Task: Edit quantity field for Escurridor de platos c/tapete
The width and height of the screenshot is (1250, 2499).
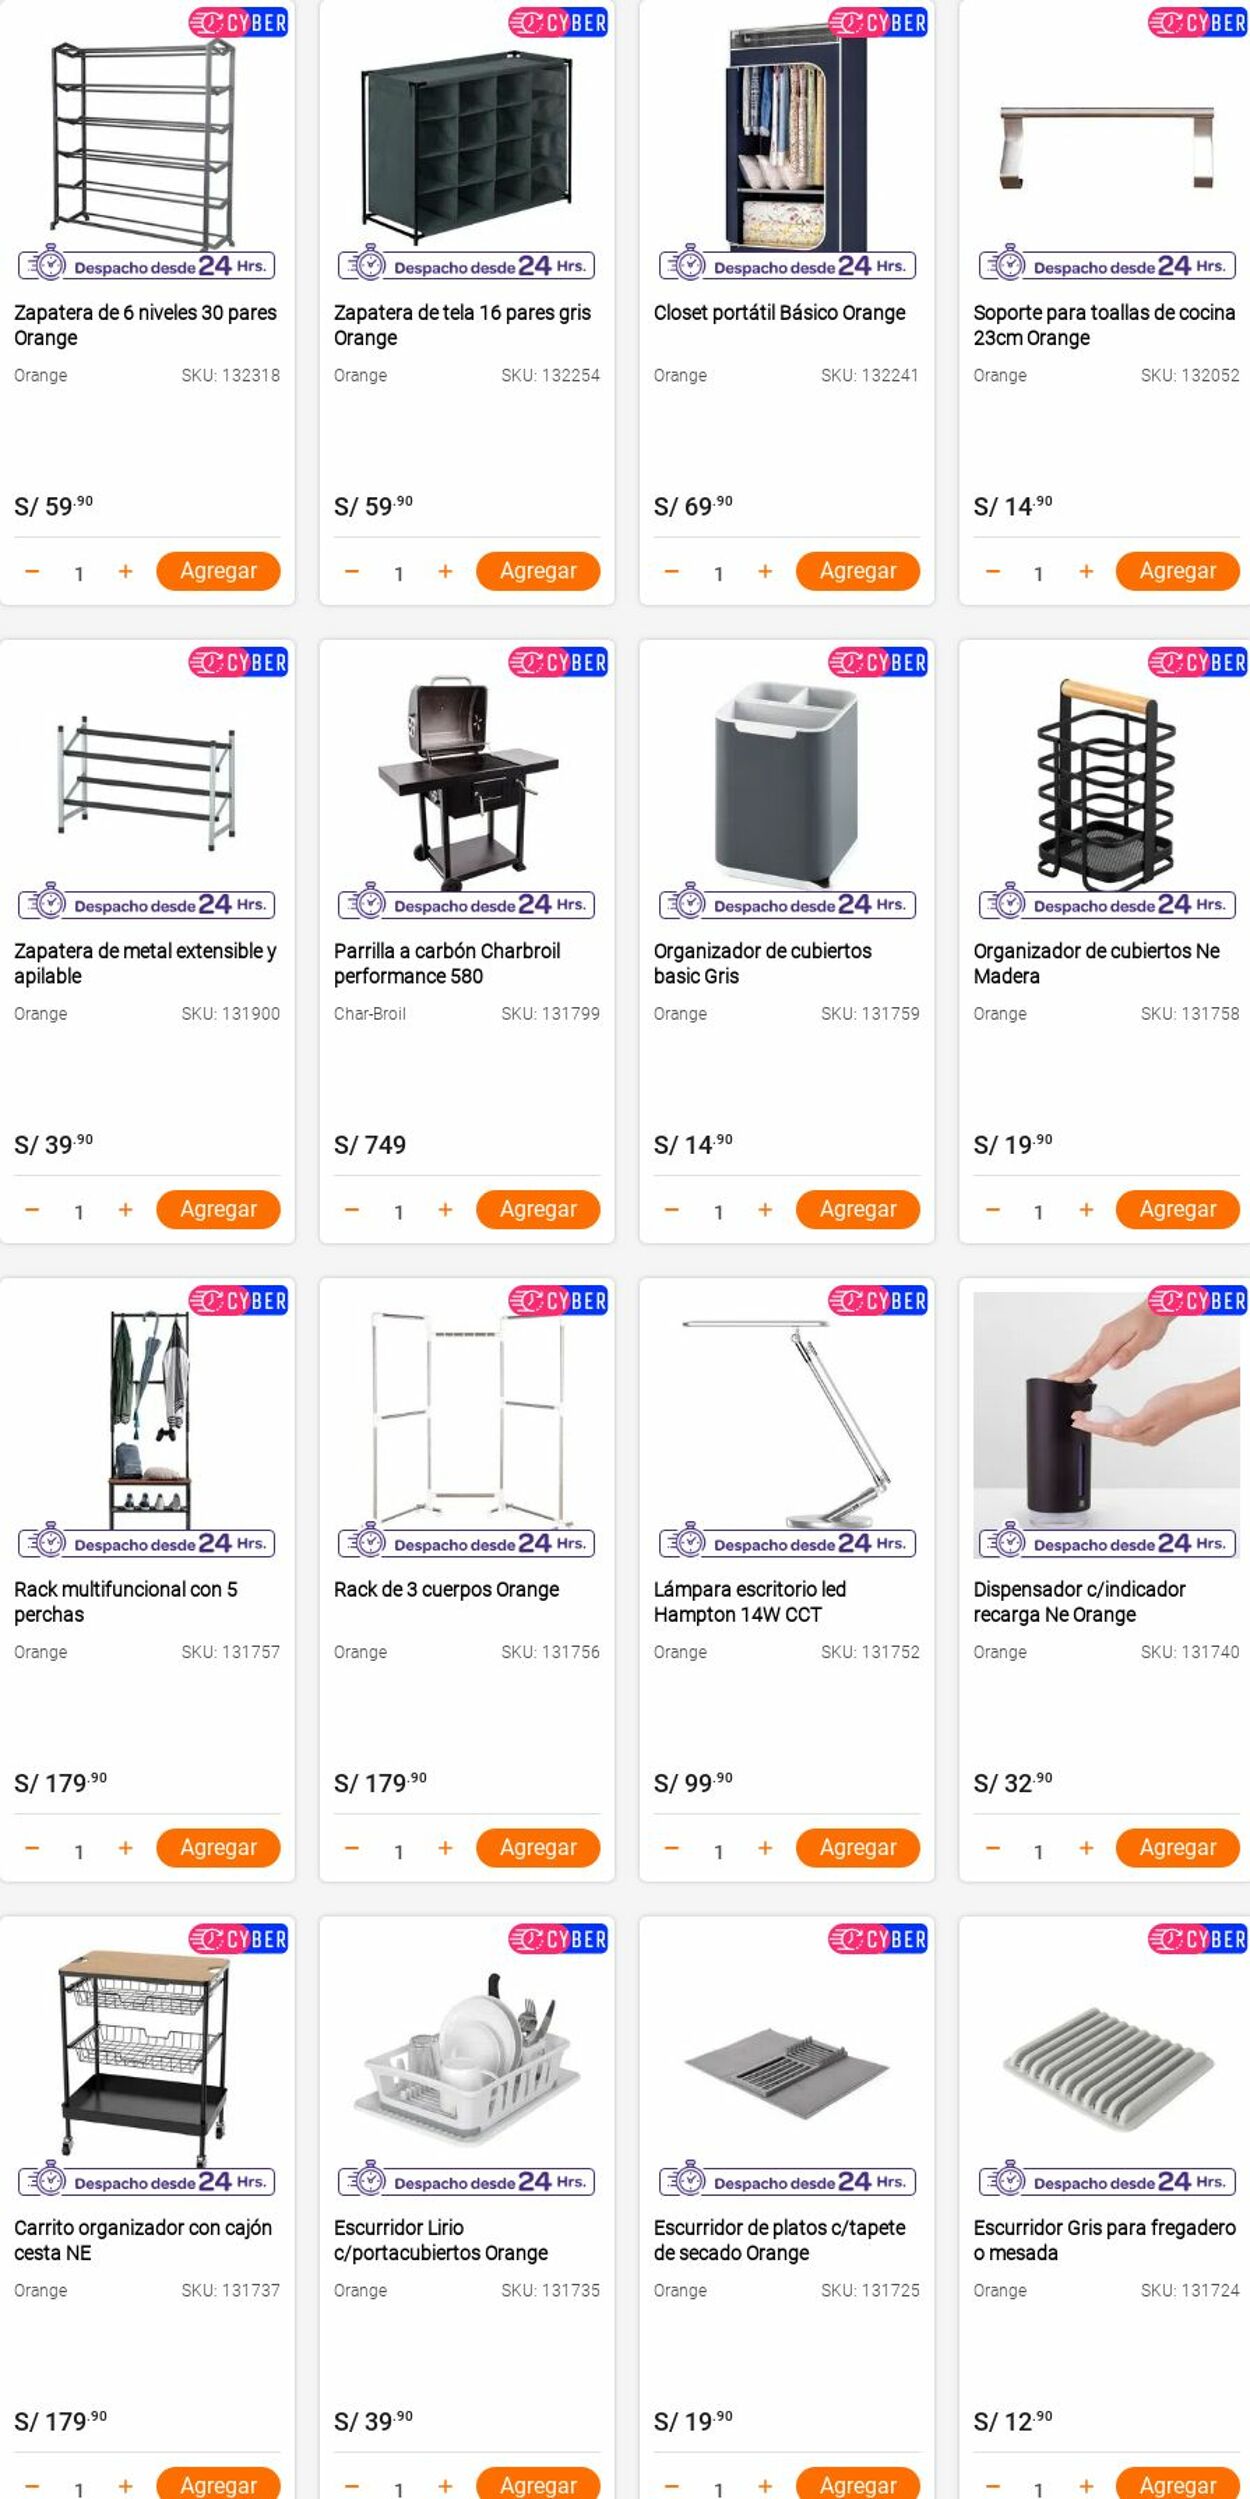Action: (x=718, y=2489)
